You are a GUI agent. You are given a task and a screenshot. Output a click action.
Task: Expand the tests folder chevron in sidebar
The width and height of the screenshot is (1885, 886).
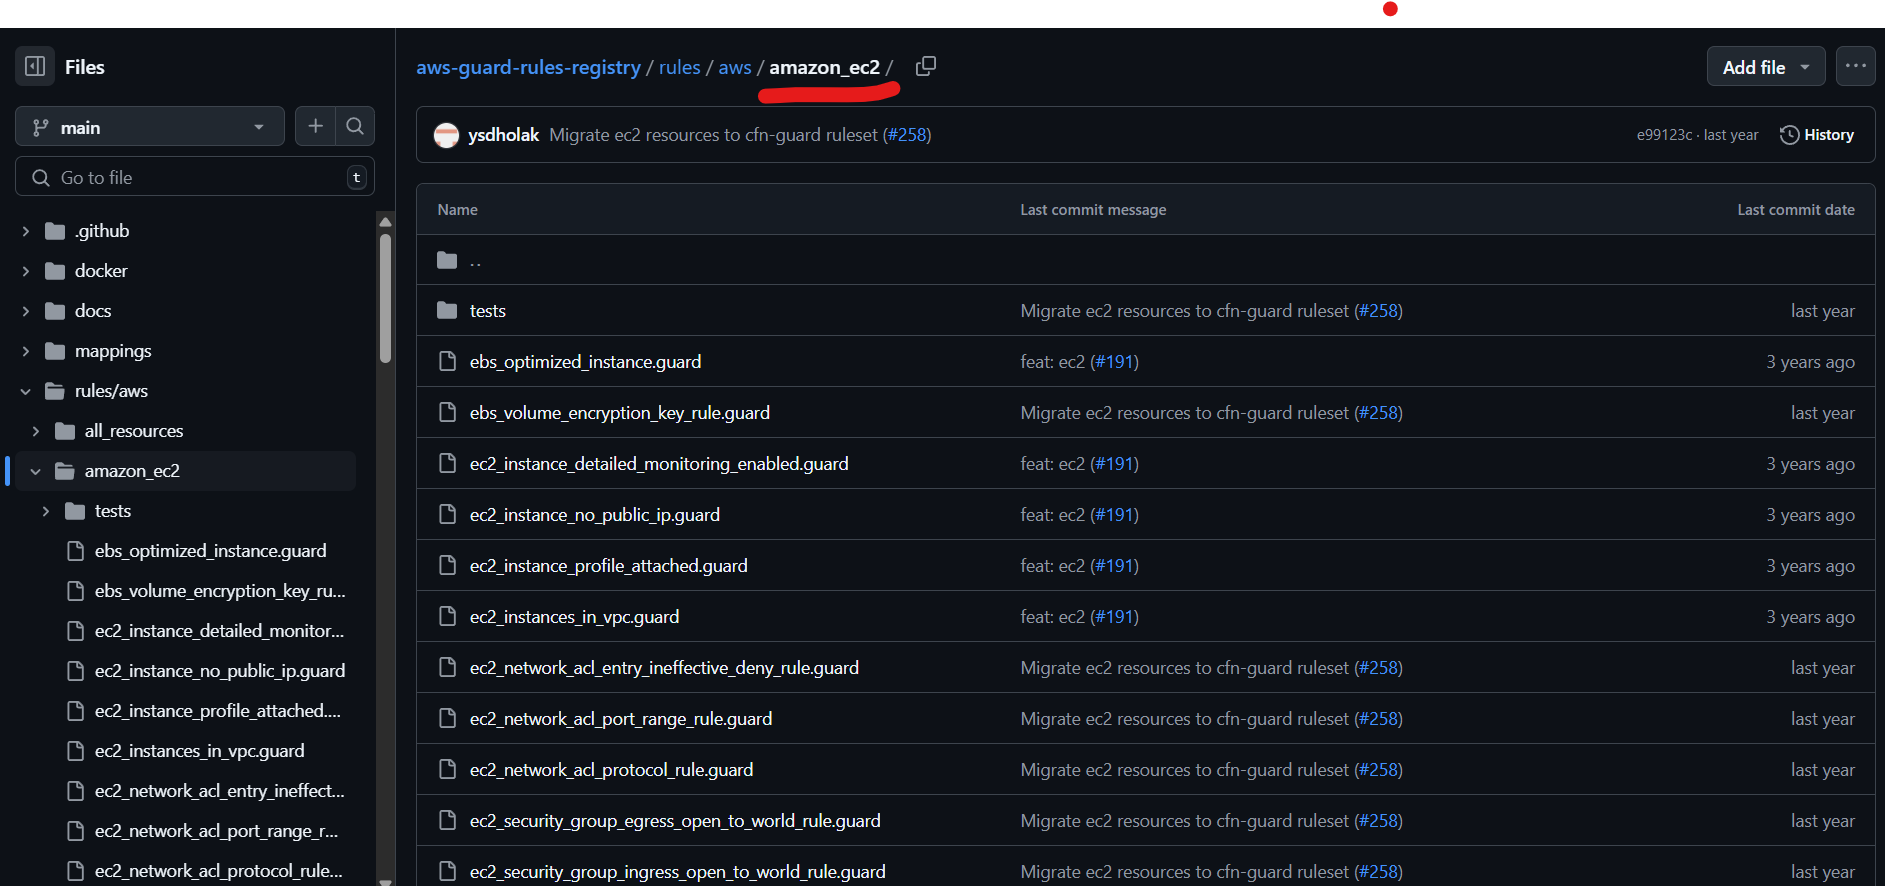coord(46,511)
